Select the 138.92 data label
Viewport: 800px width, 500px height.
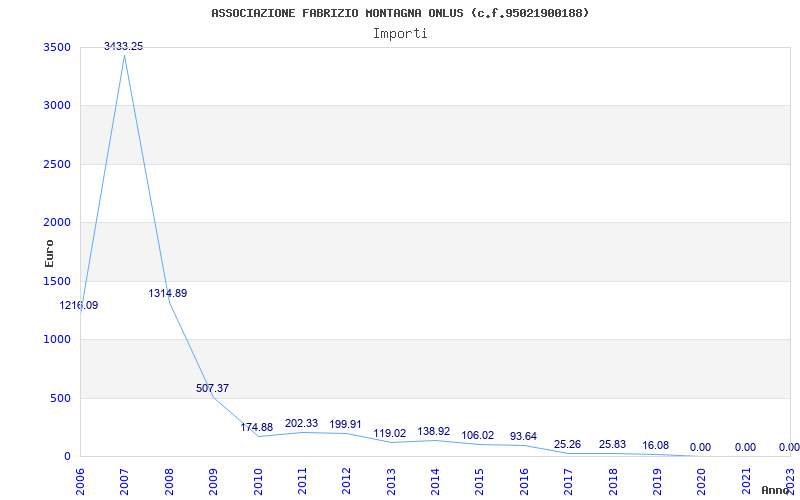point(434,432)
